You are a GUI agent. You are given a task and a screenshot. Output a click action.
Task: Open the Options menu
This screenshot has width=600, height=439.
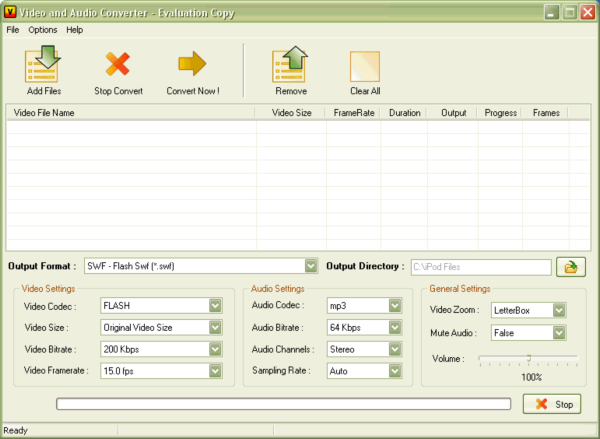point(43,30)
